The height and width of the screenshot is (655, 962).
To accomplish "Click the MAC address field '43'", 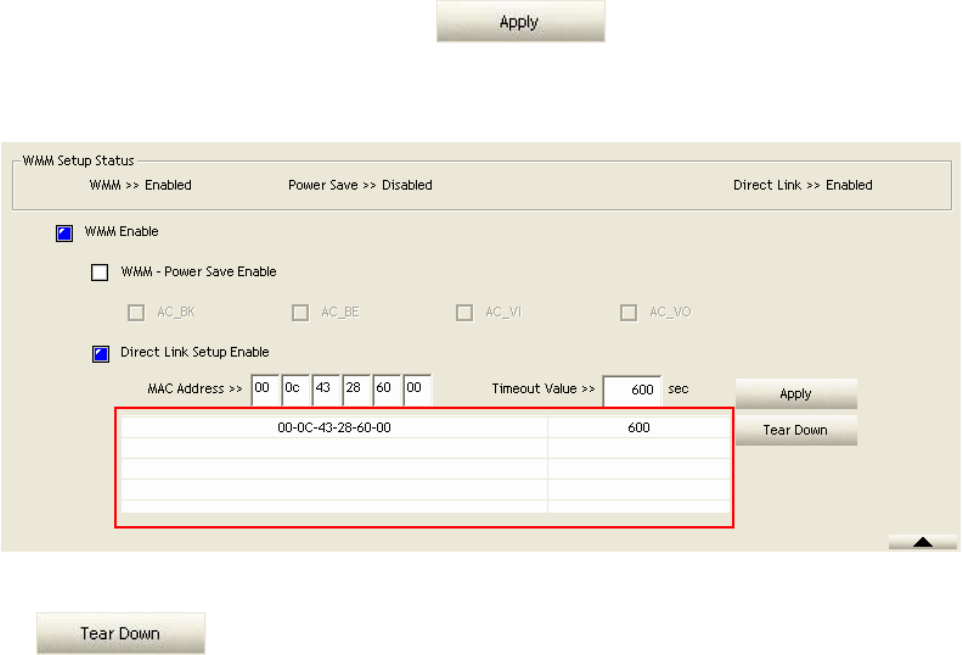I will tap(326, 389).
